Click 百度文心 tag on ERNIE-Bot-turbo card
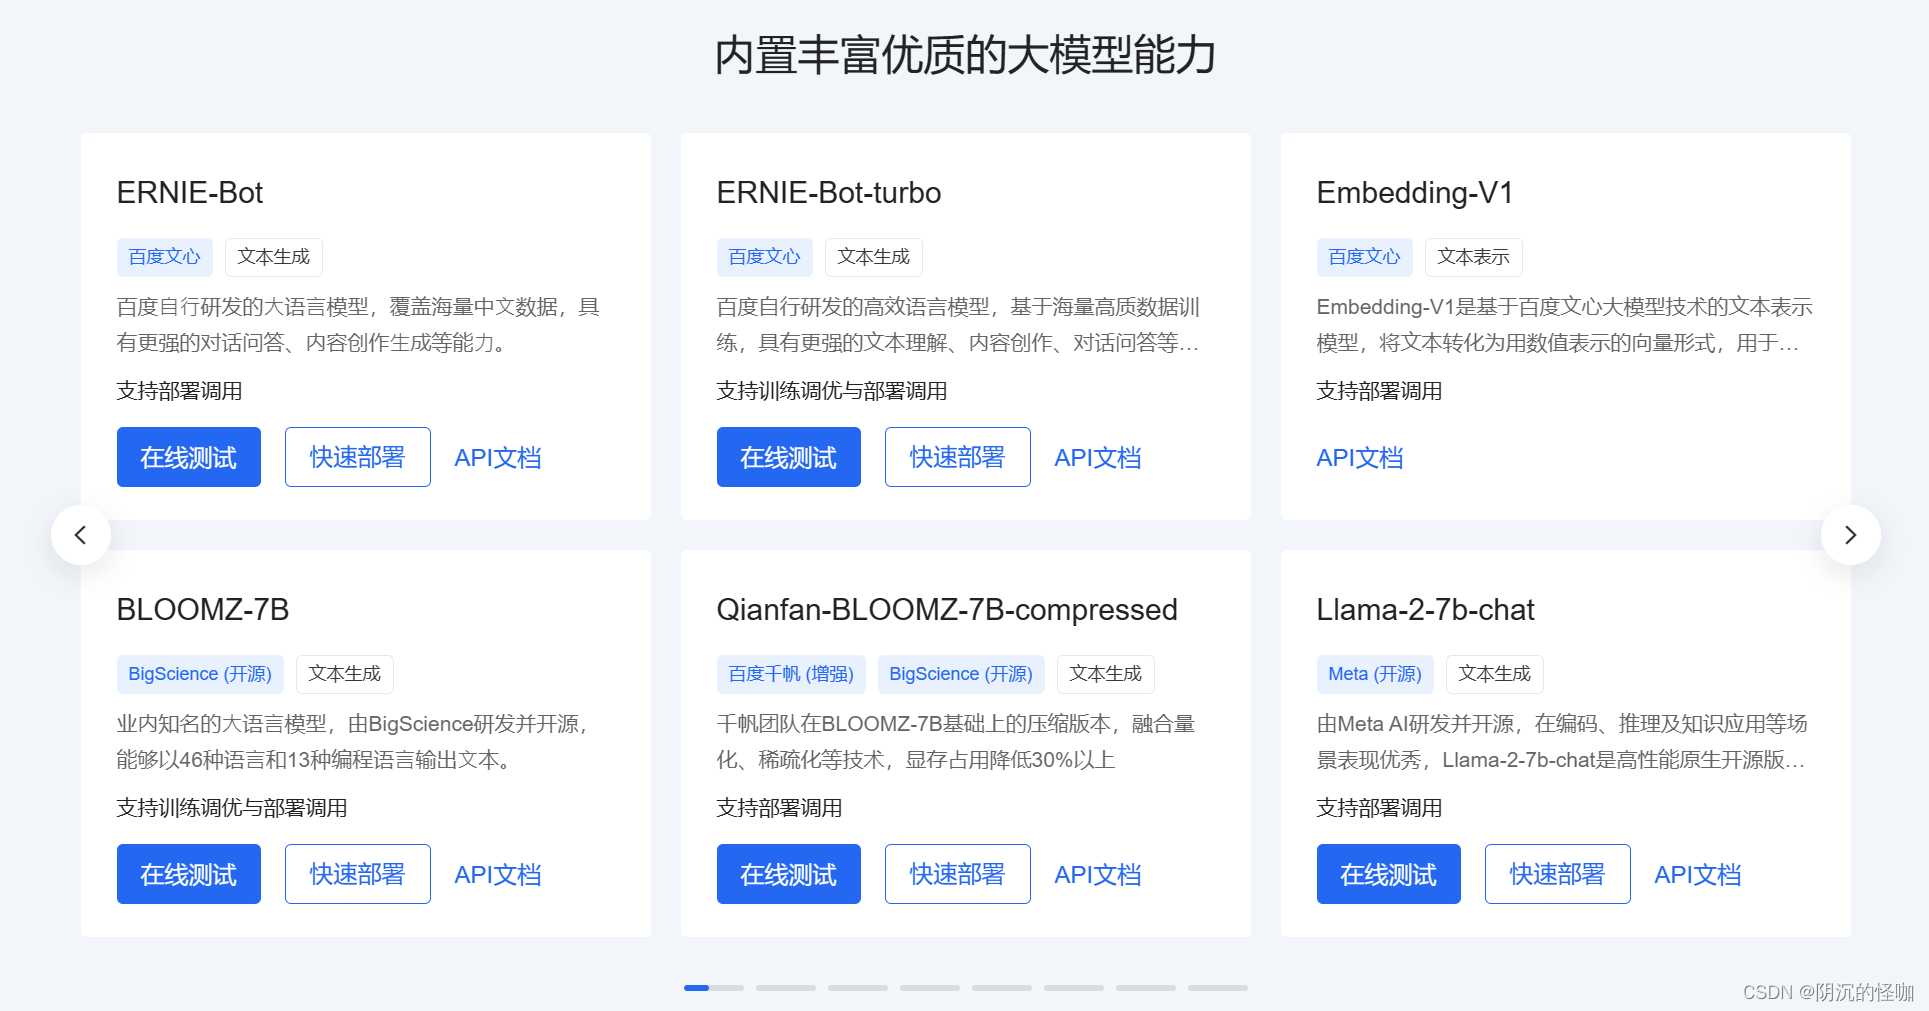 click(765, 257)
